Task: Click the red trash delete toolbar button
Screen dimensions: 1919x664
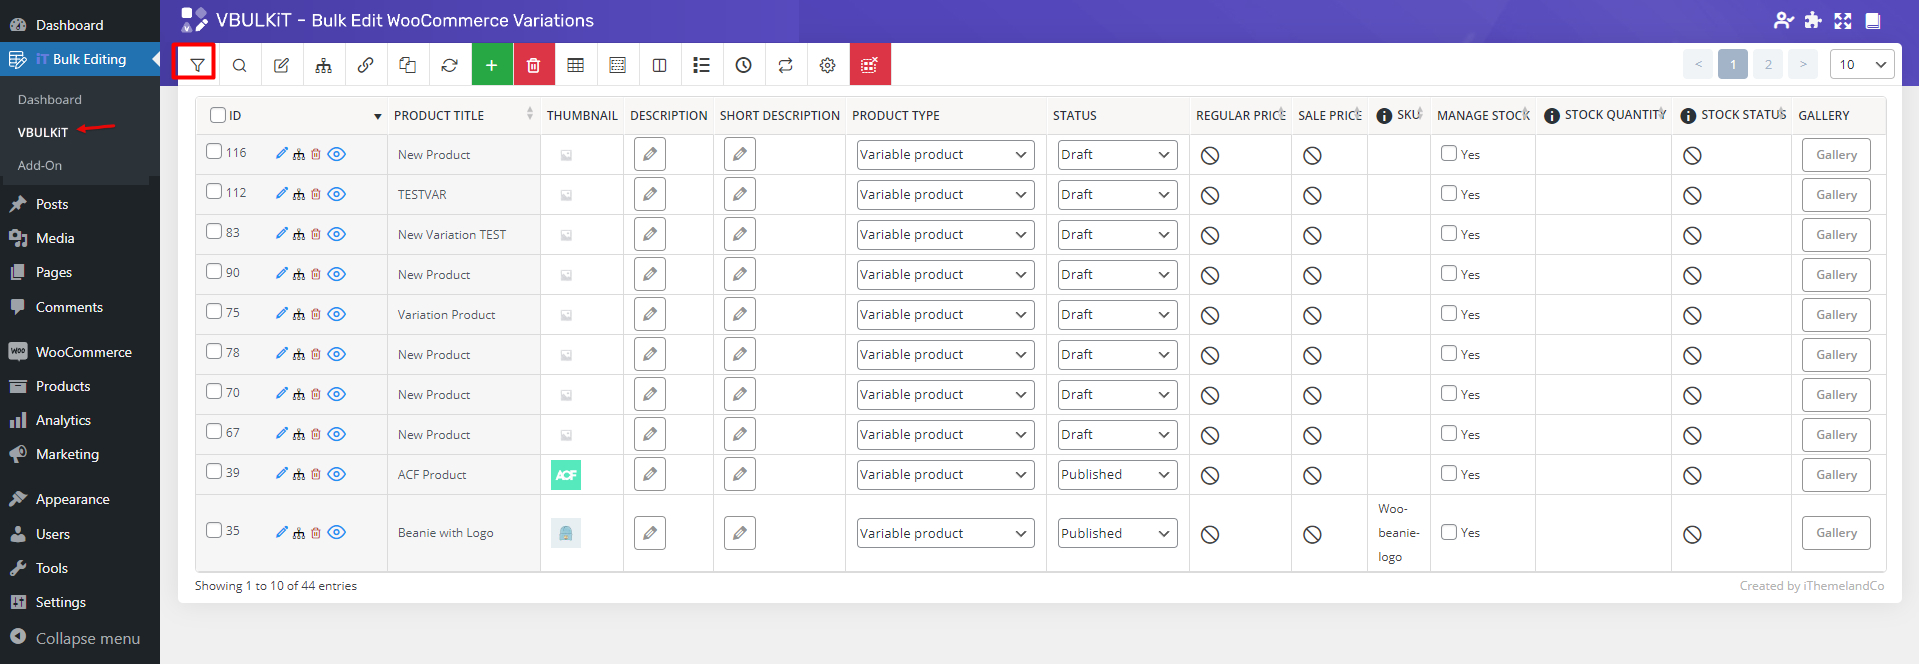Action: click(534, 65)
